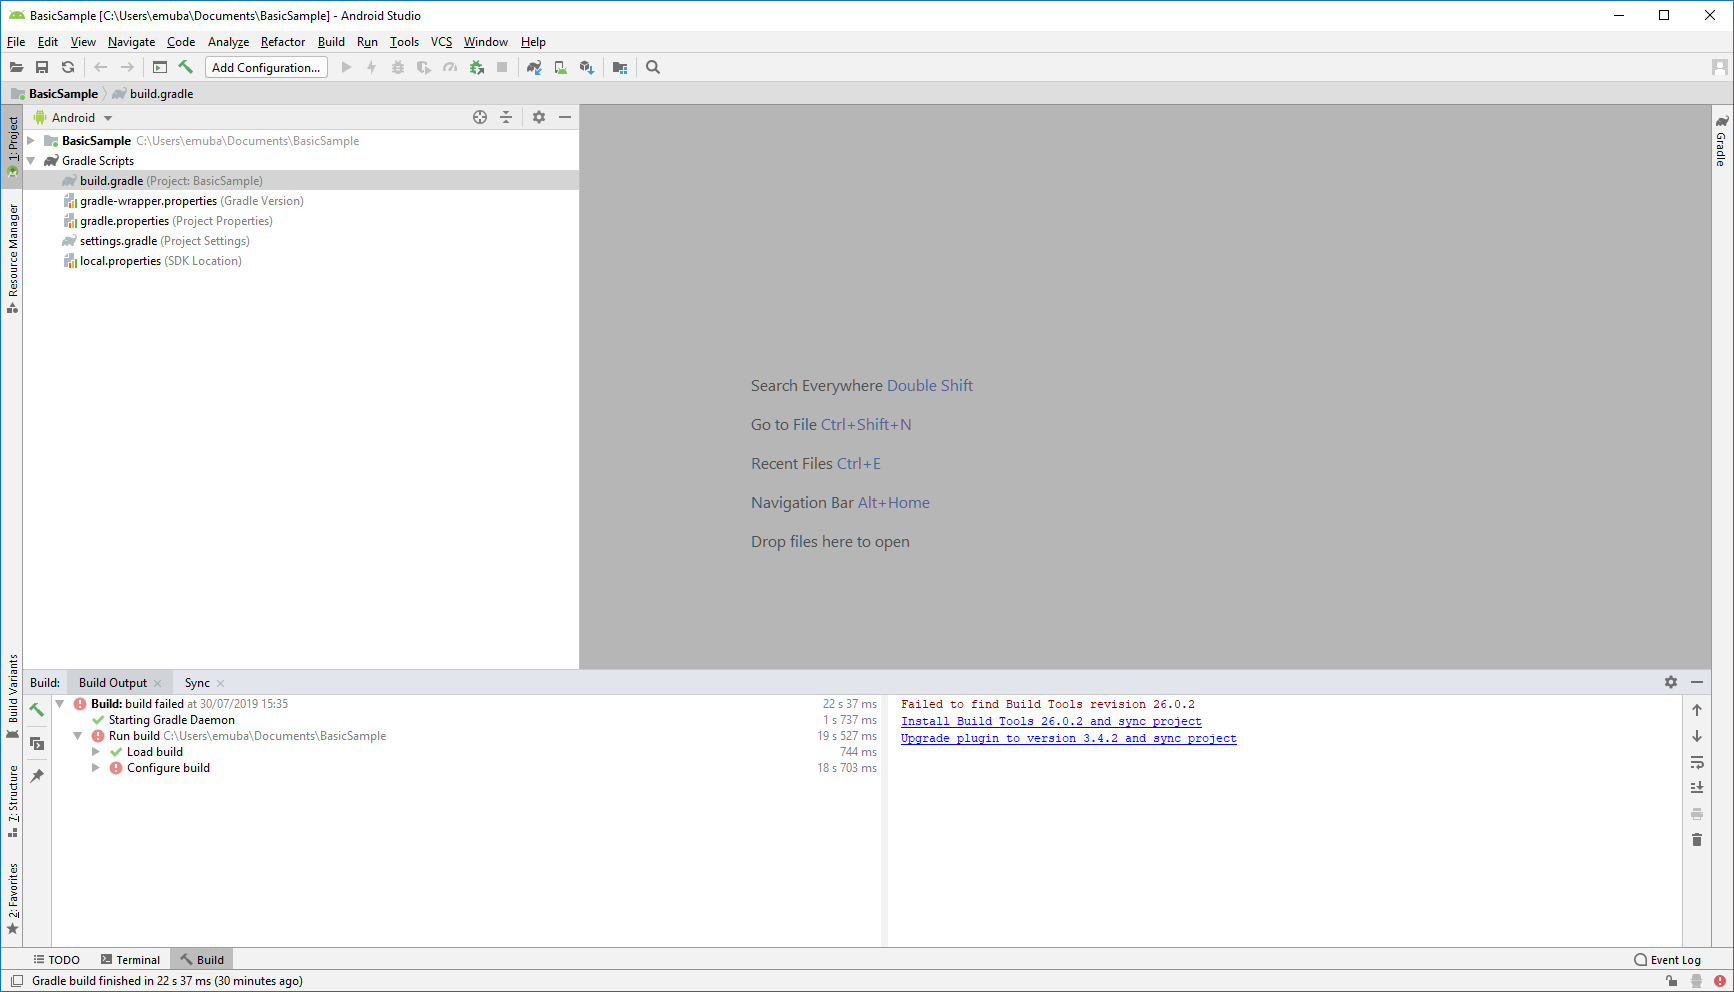Open the File menu
Screen dimensions: 1734x992
tap(16, 42)
